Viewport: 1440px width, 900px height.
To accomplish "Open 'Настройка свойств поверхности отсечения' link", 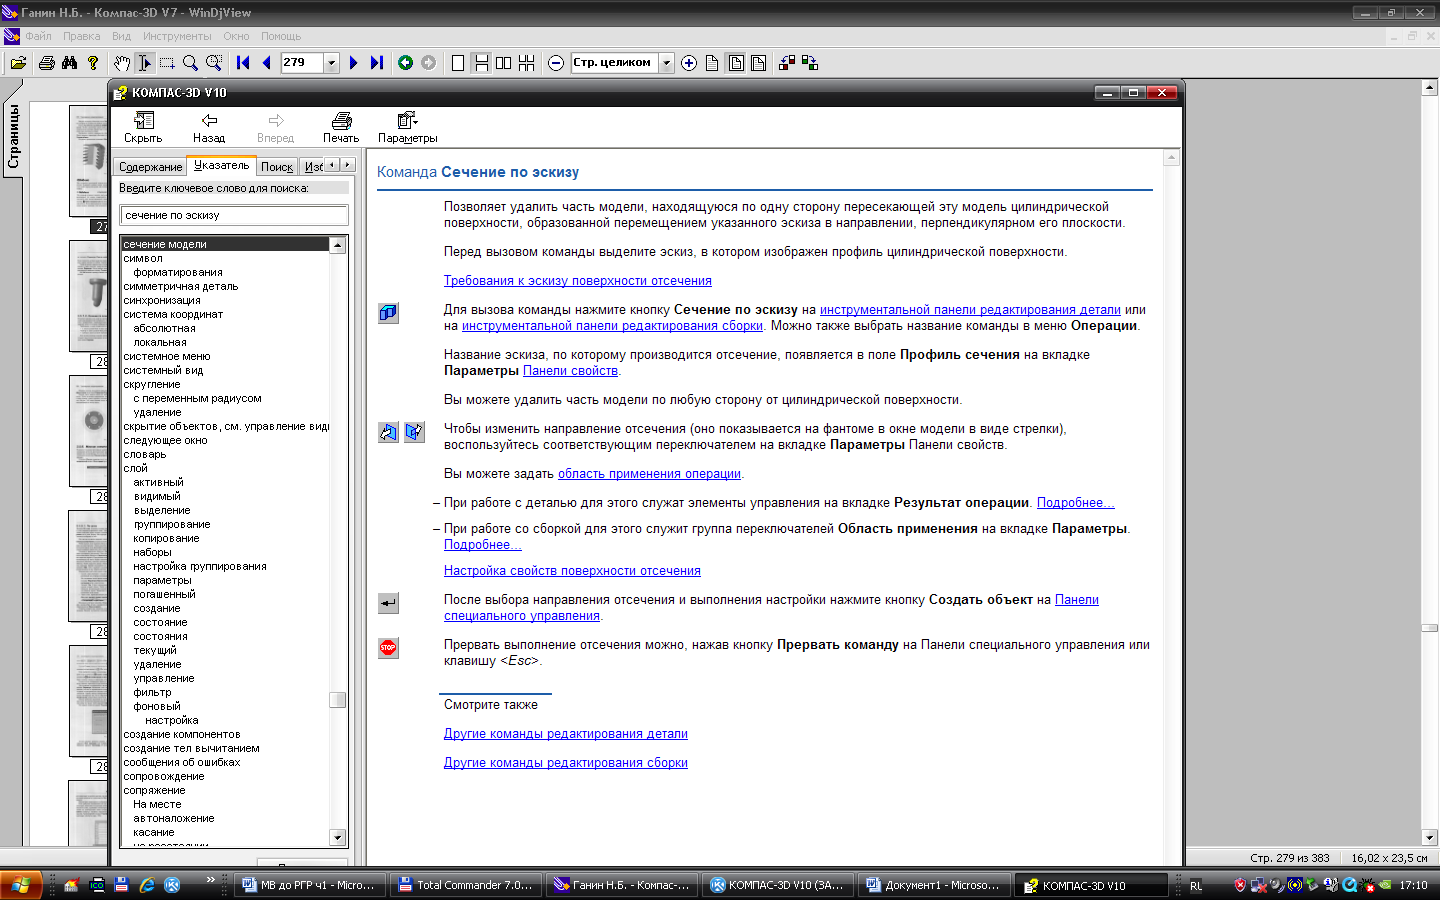I will 572,571.
